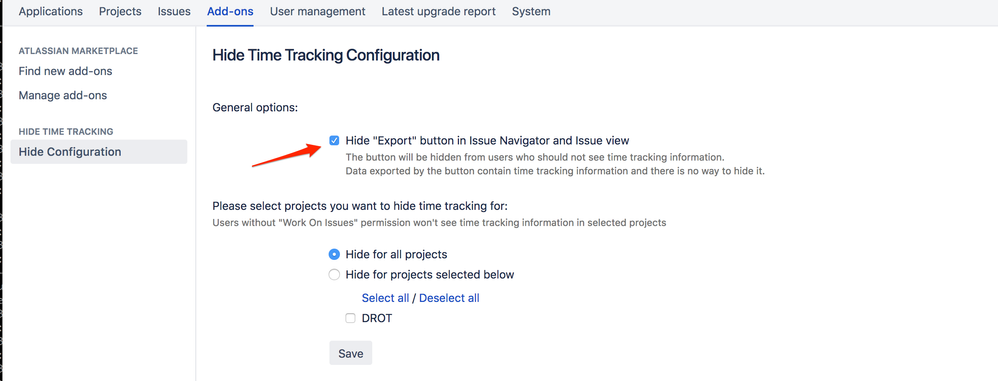Click the Hide Time Tracking Configuration heading
Screen dimensions: 998x381
pyautogui.click(x=326, y=55)
